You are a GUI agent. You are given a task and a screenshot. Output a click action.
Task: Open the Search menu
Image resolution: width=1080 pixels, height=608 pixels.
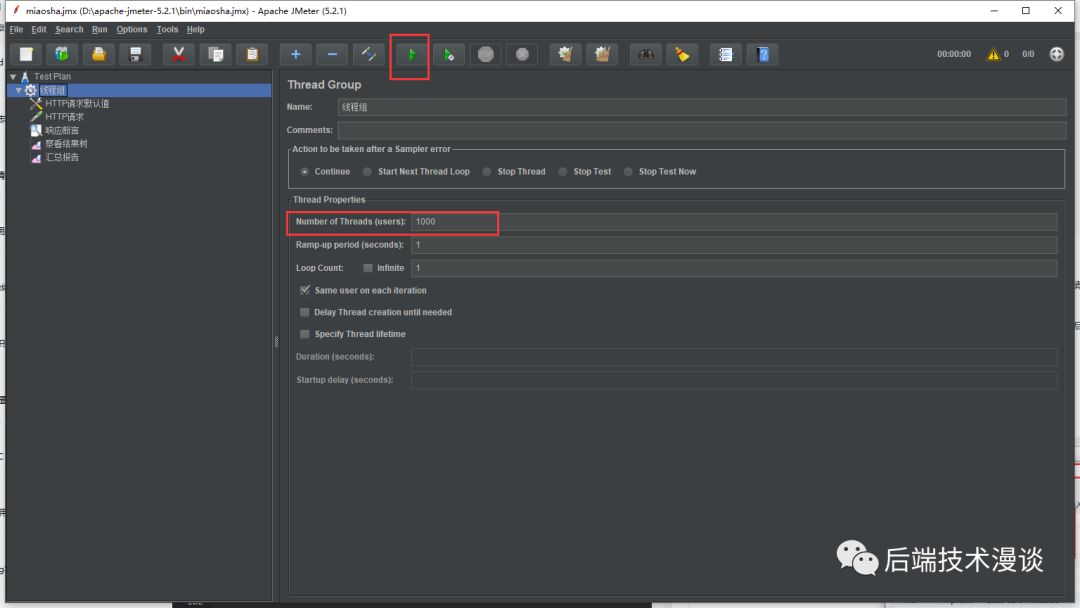[69, 30]
